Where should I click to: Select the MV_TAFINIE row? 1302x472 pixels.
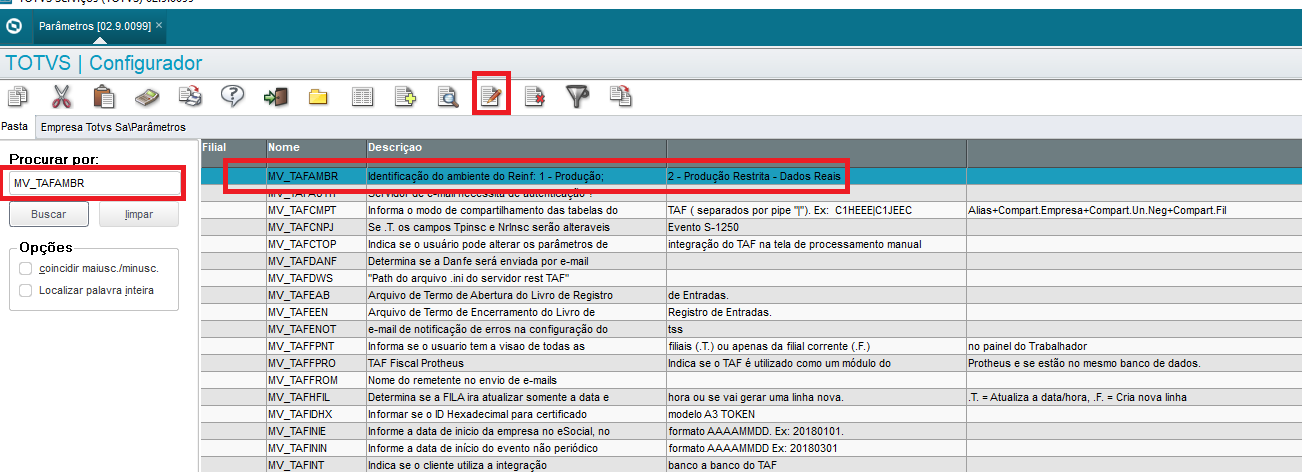coord(751,431)
